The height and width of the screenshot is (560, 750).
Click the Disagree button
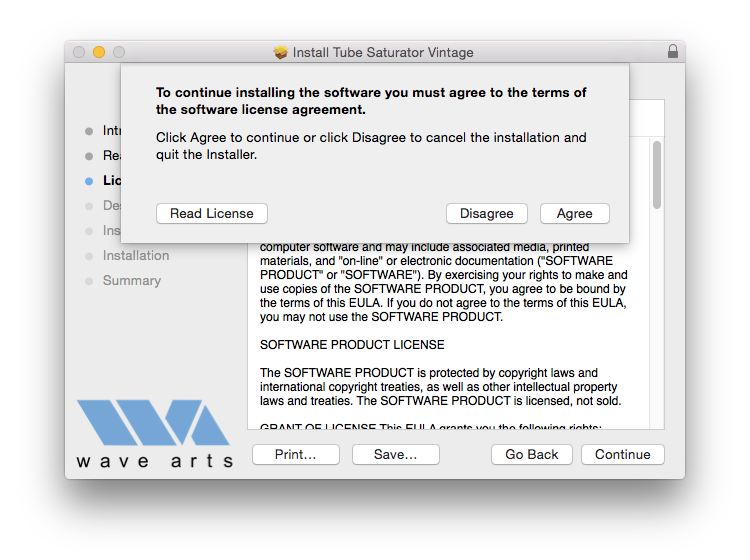486,213
